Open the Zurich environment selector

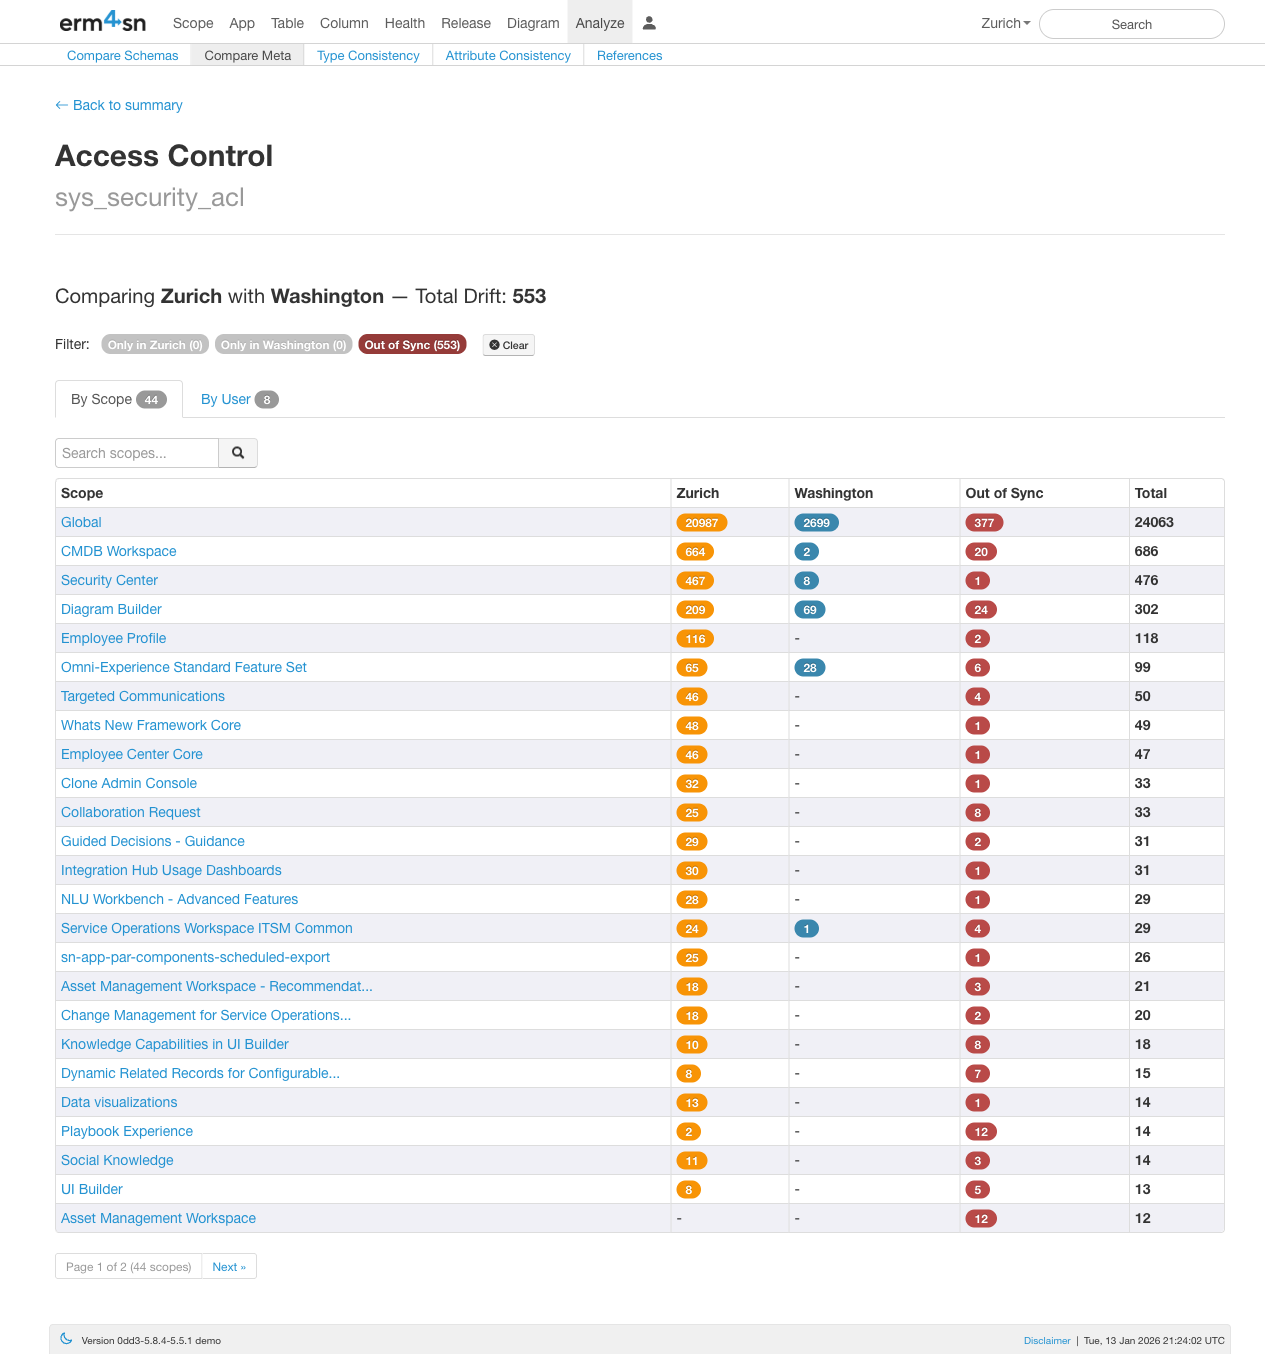[x=1005, y=22]
